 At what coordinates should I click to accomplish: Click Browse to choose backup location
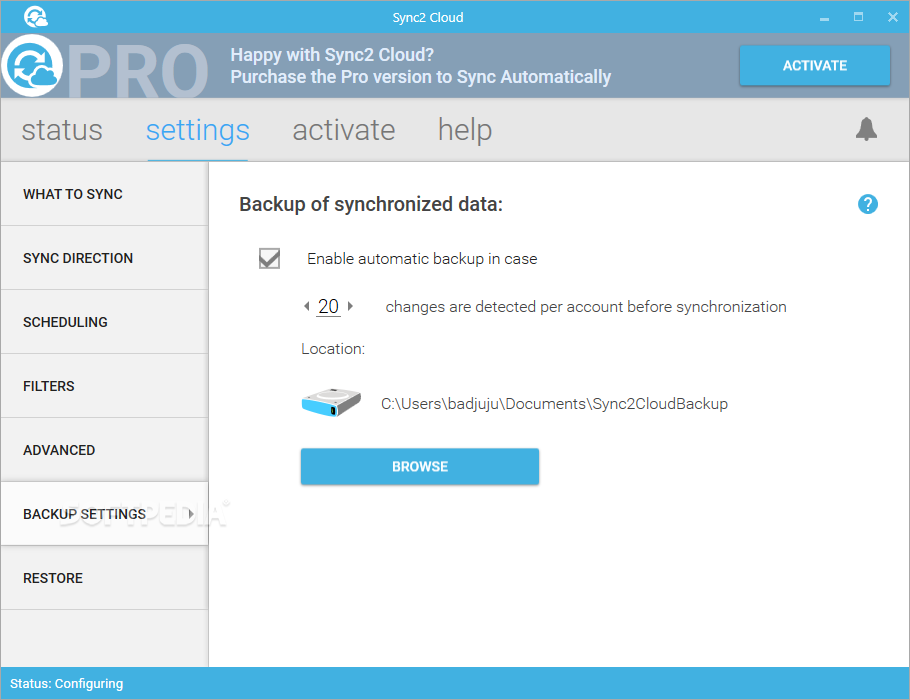click(420, 466)
